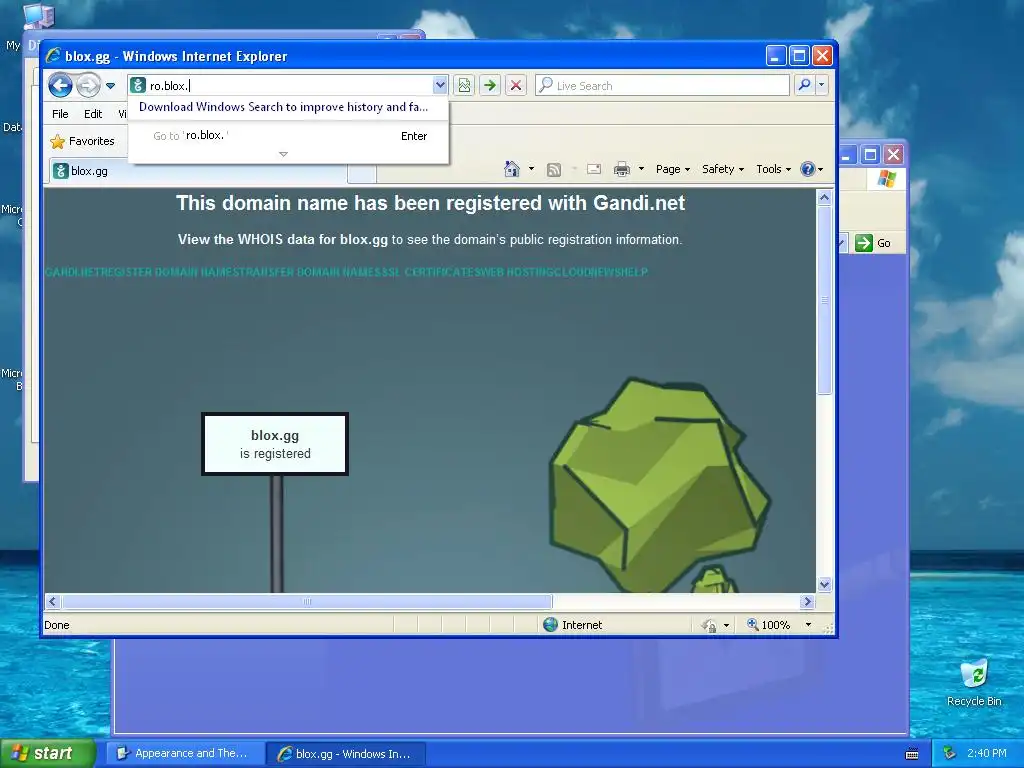Click the IE Forward arrow button
The image size is (1024, 768).
88,85
